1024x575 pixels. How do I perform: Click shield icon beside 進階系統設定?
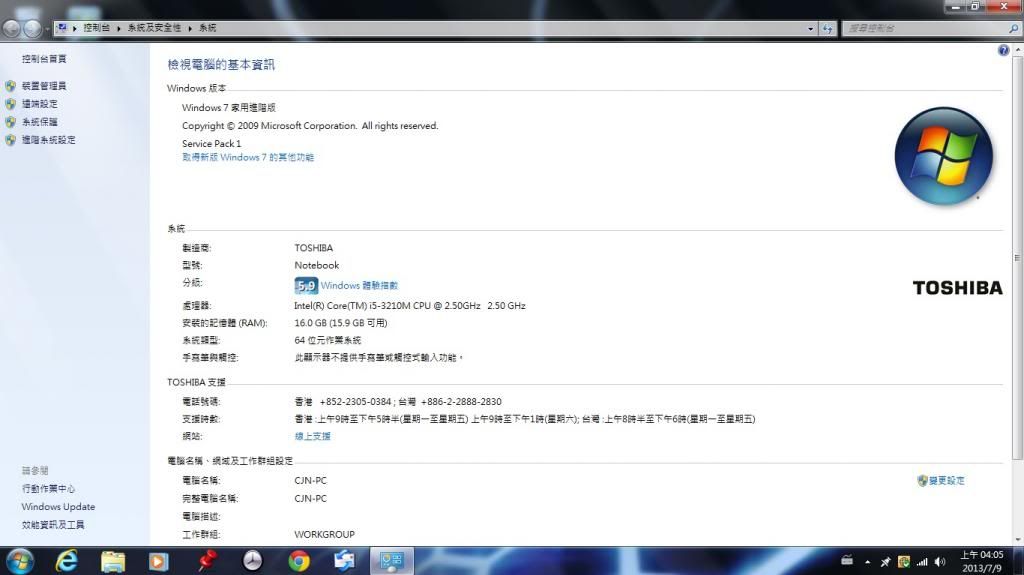tap(10, 140)
